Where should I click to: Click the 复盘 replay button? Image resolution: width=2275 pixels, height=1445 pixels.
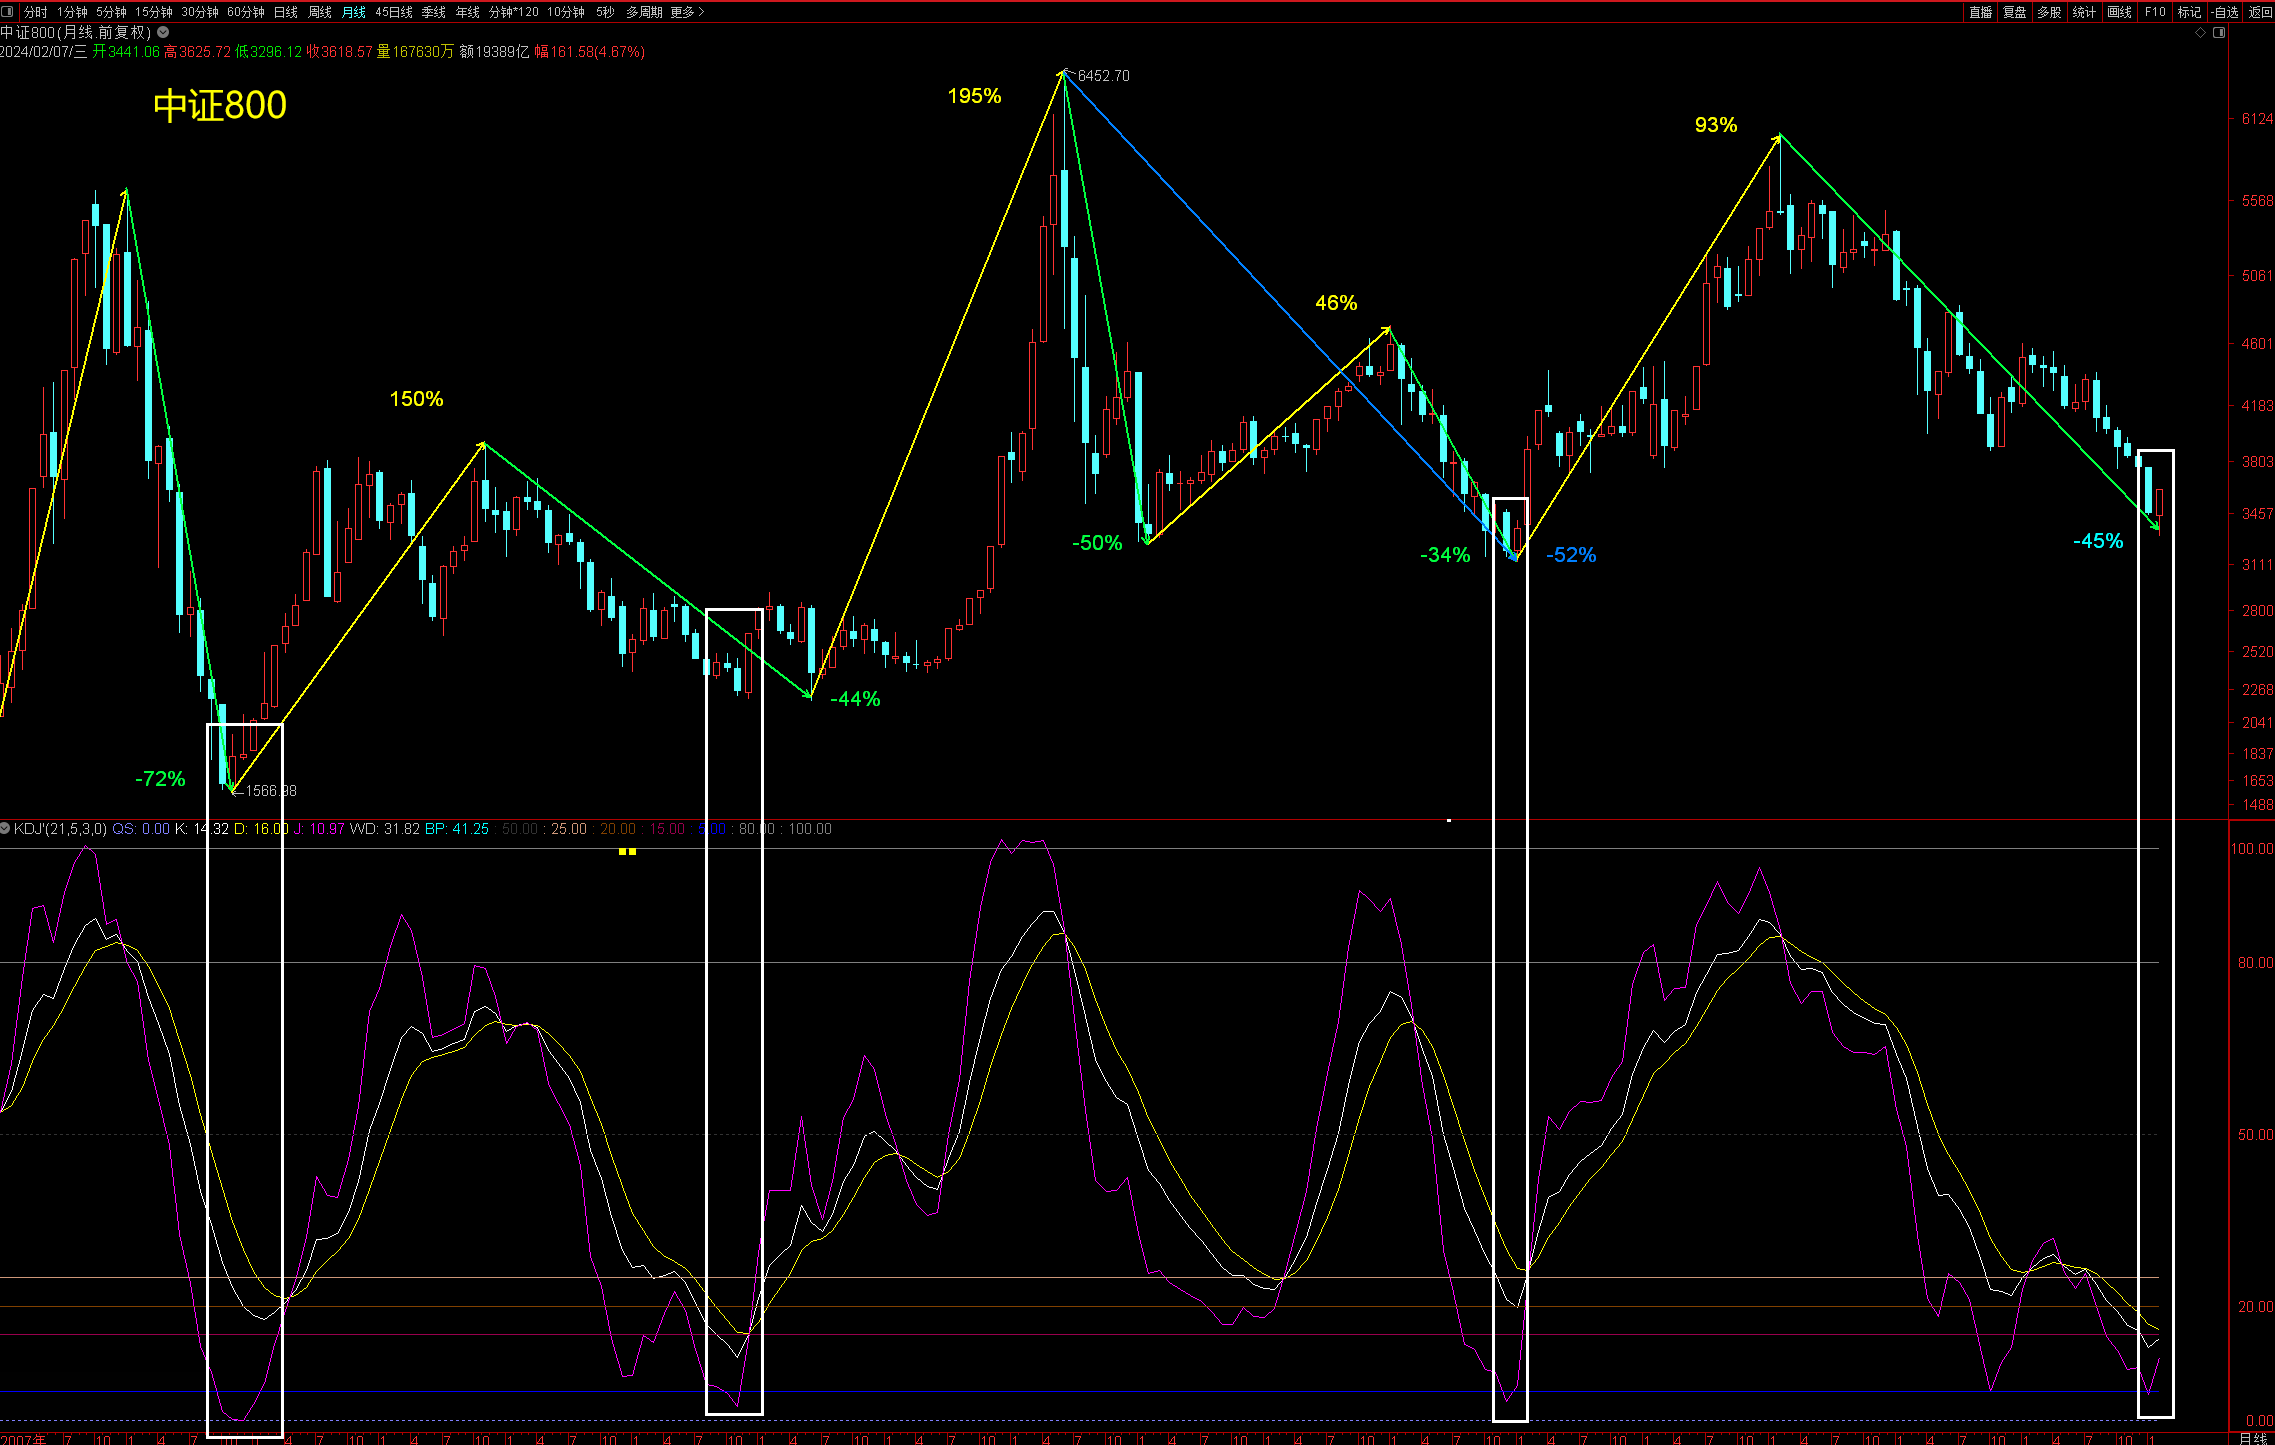pos(2014,12)
